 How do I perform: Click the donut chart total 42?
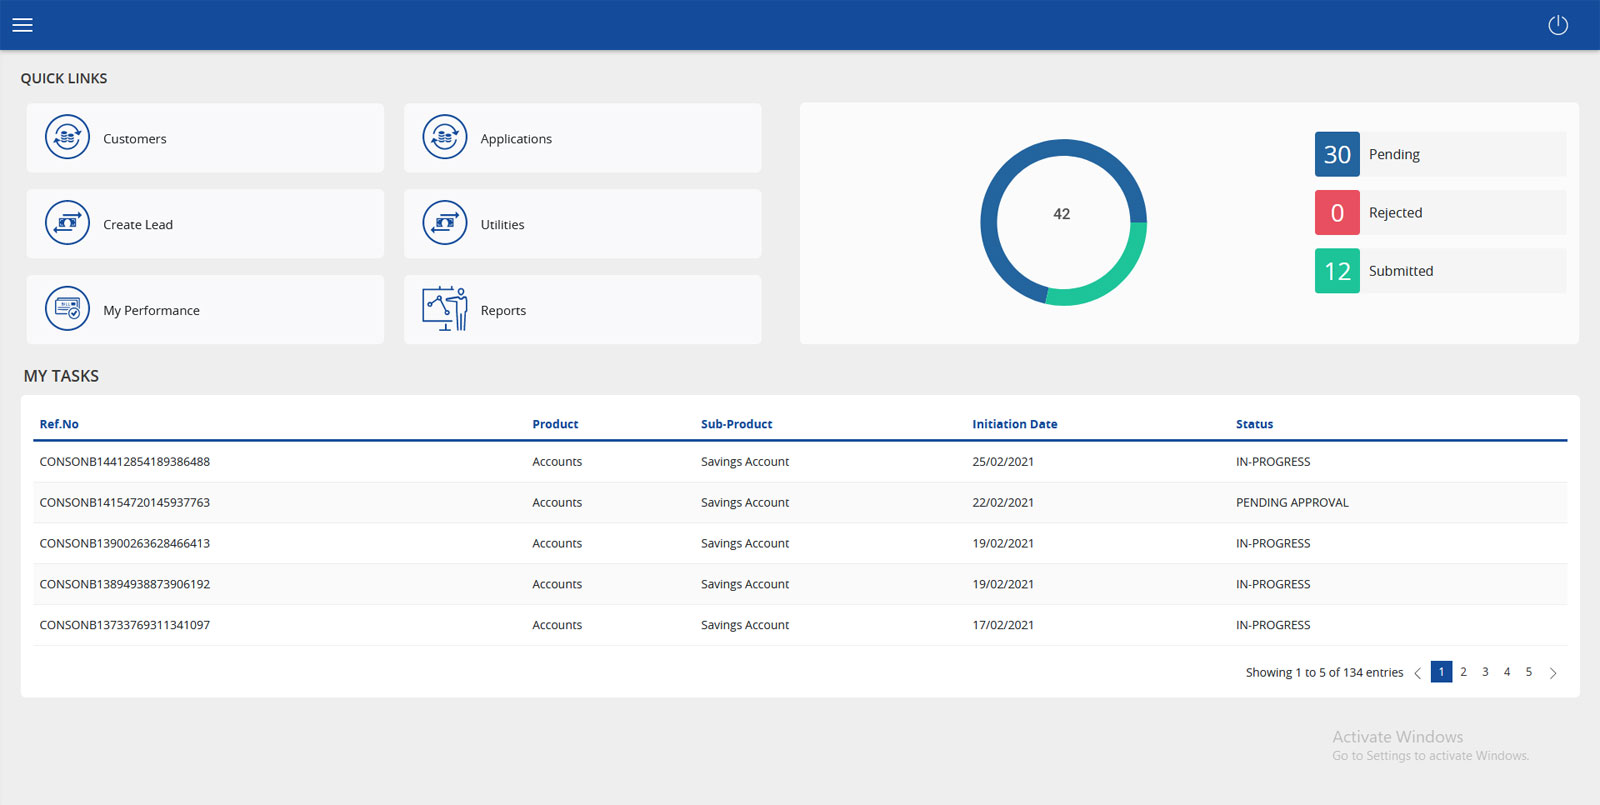click(1062, 214)
